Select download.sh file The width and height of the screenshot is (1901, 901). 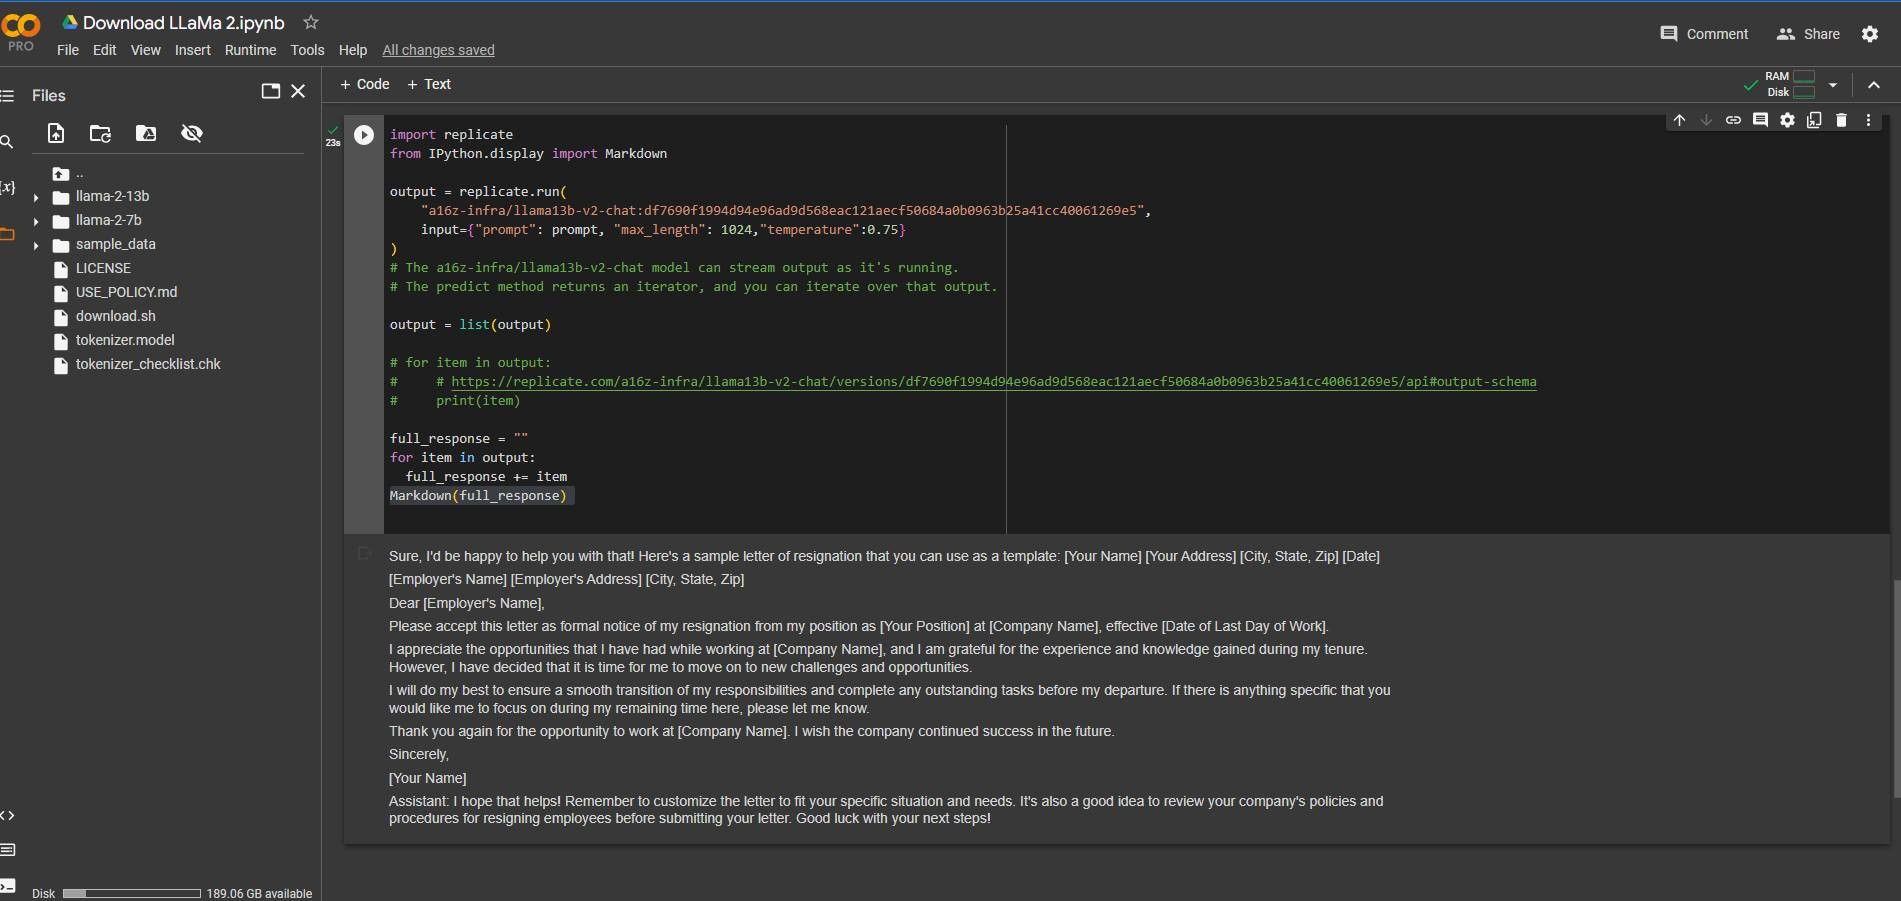(115, 316)
